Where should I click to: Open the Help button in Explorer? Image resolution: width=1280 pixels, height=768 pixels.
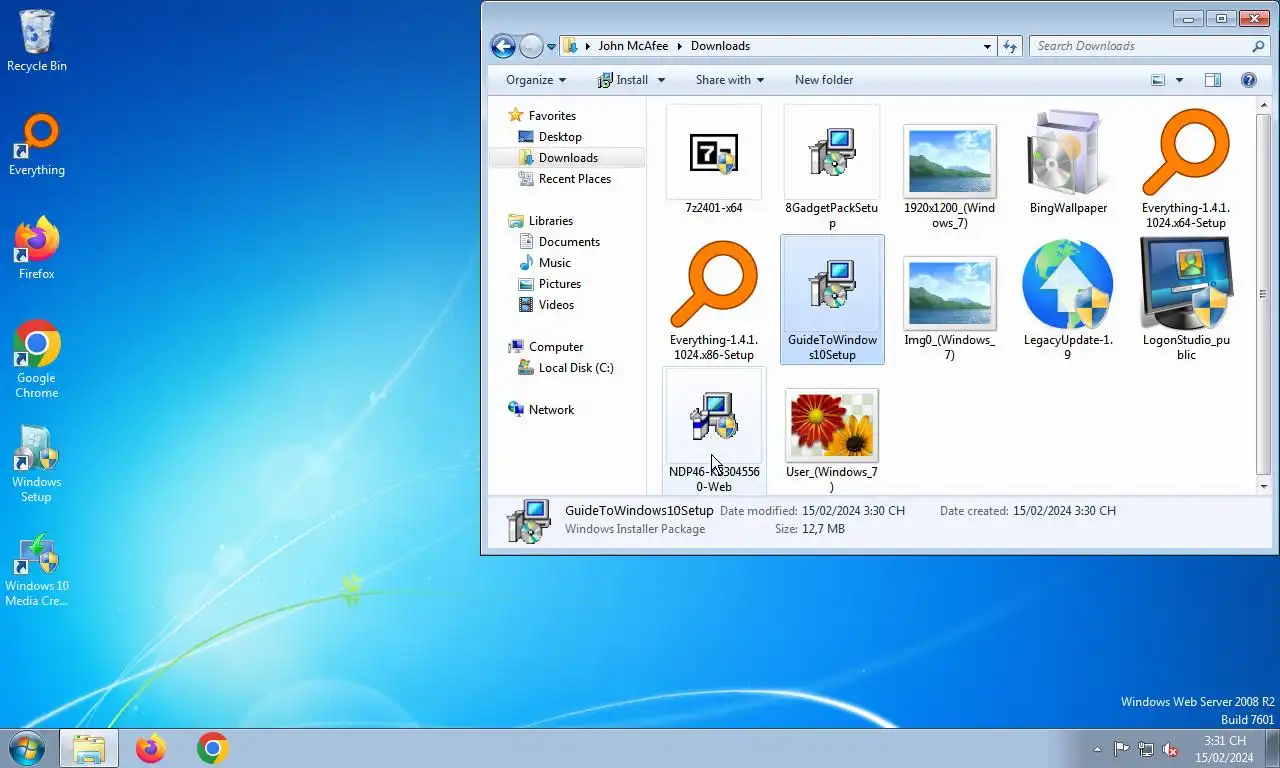coord(1248,80)
